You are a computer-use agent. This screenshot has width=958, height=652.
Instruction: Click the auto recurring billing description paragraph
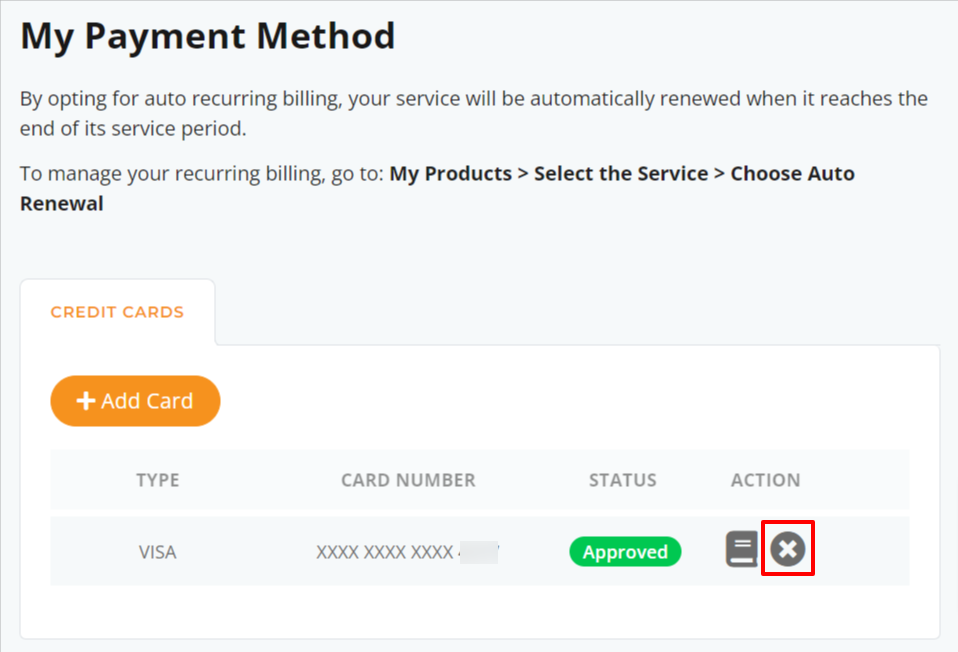(x=474, y=114)
